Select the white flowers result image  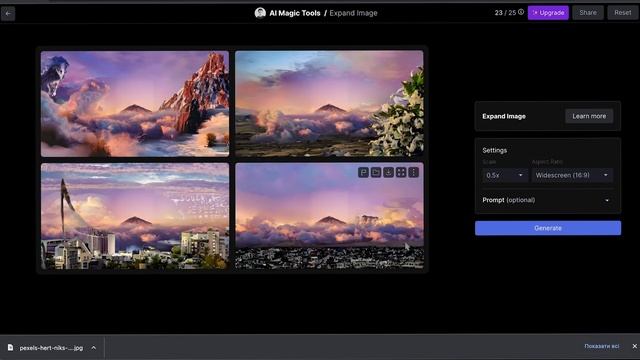329,104
